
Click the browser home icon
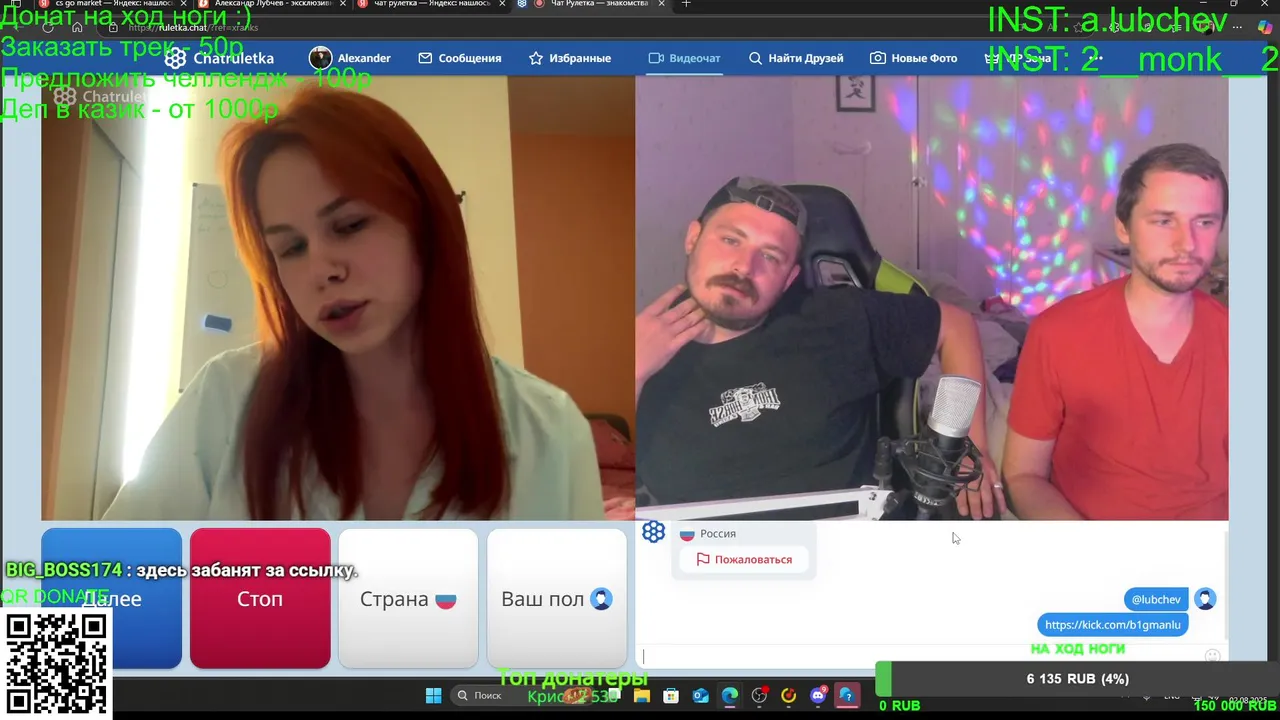[77, 27]
